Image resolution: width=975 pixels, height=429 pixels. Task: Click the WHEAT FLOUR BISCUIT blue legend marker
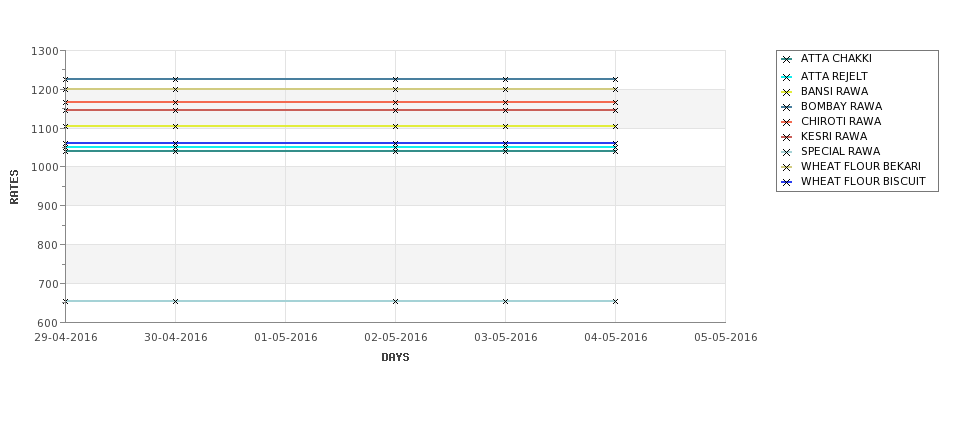pos(787,183)
